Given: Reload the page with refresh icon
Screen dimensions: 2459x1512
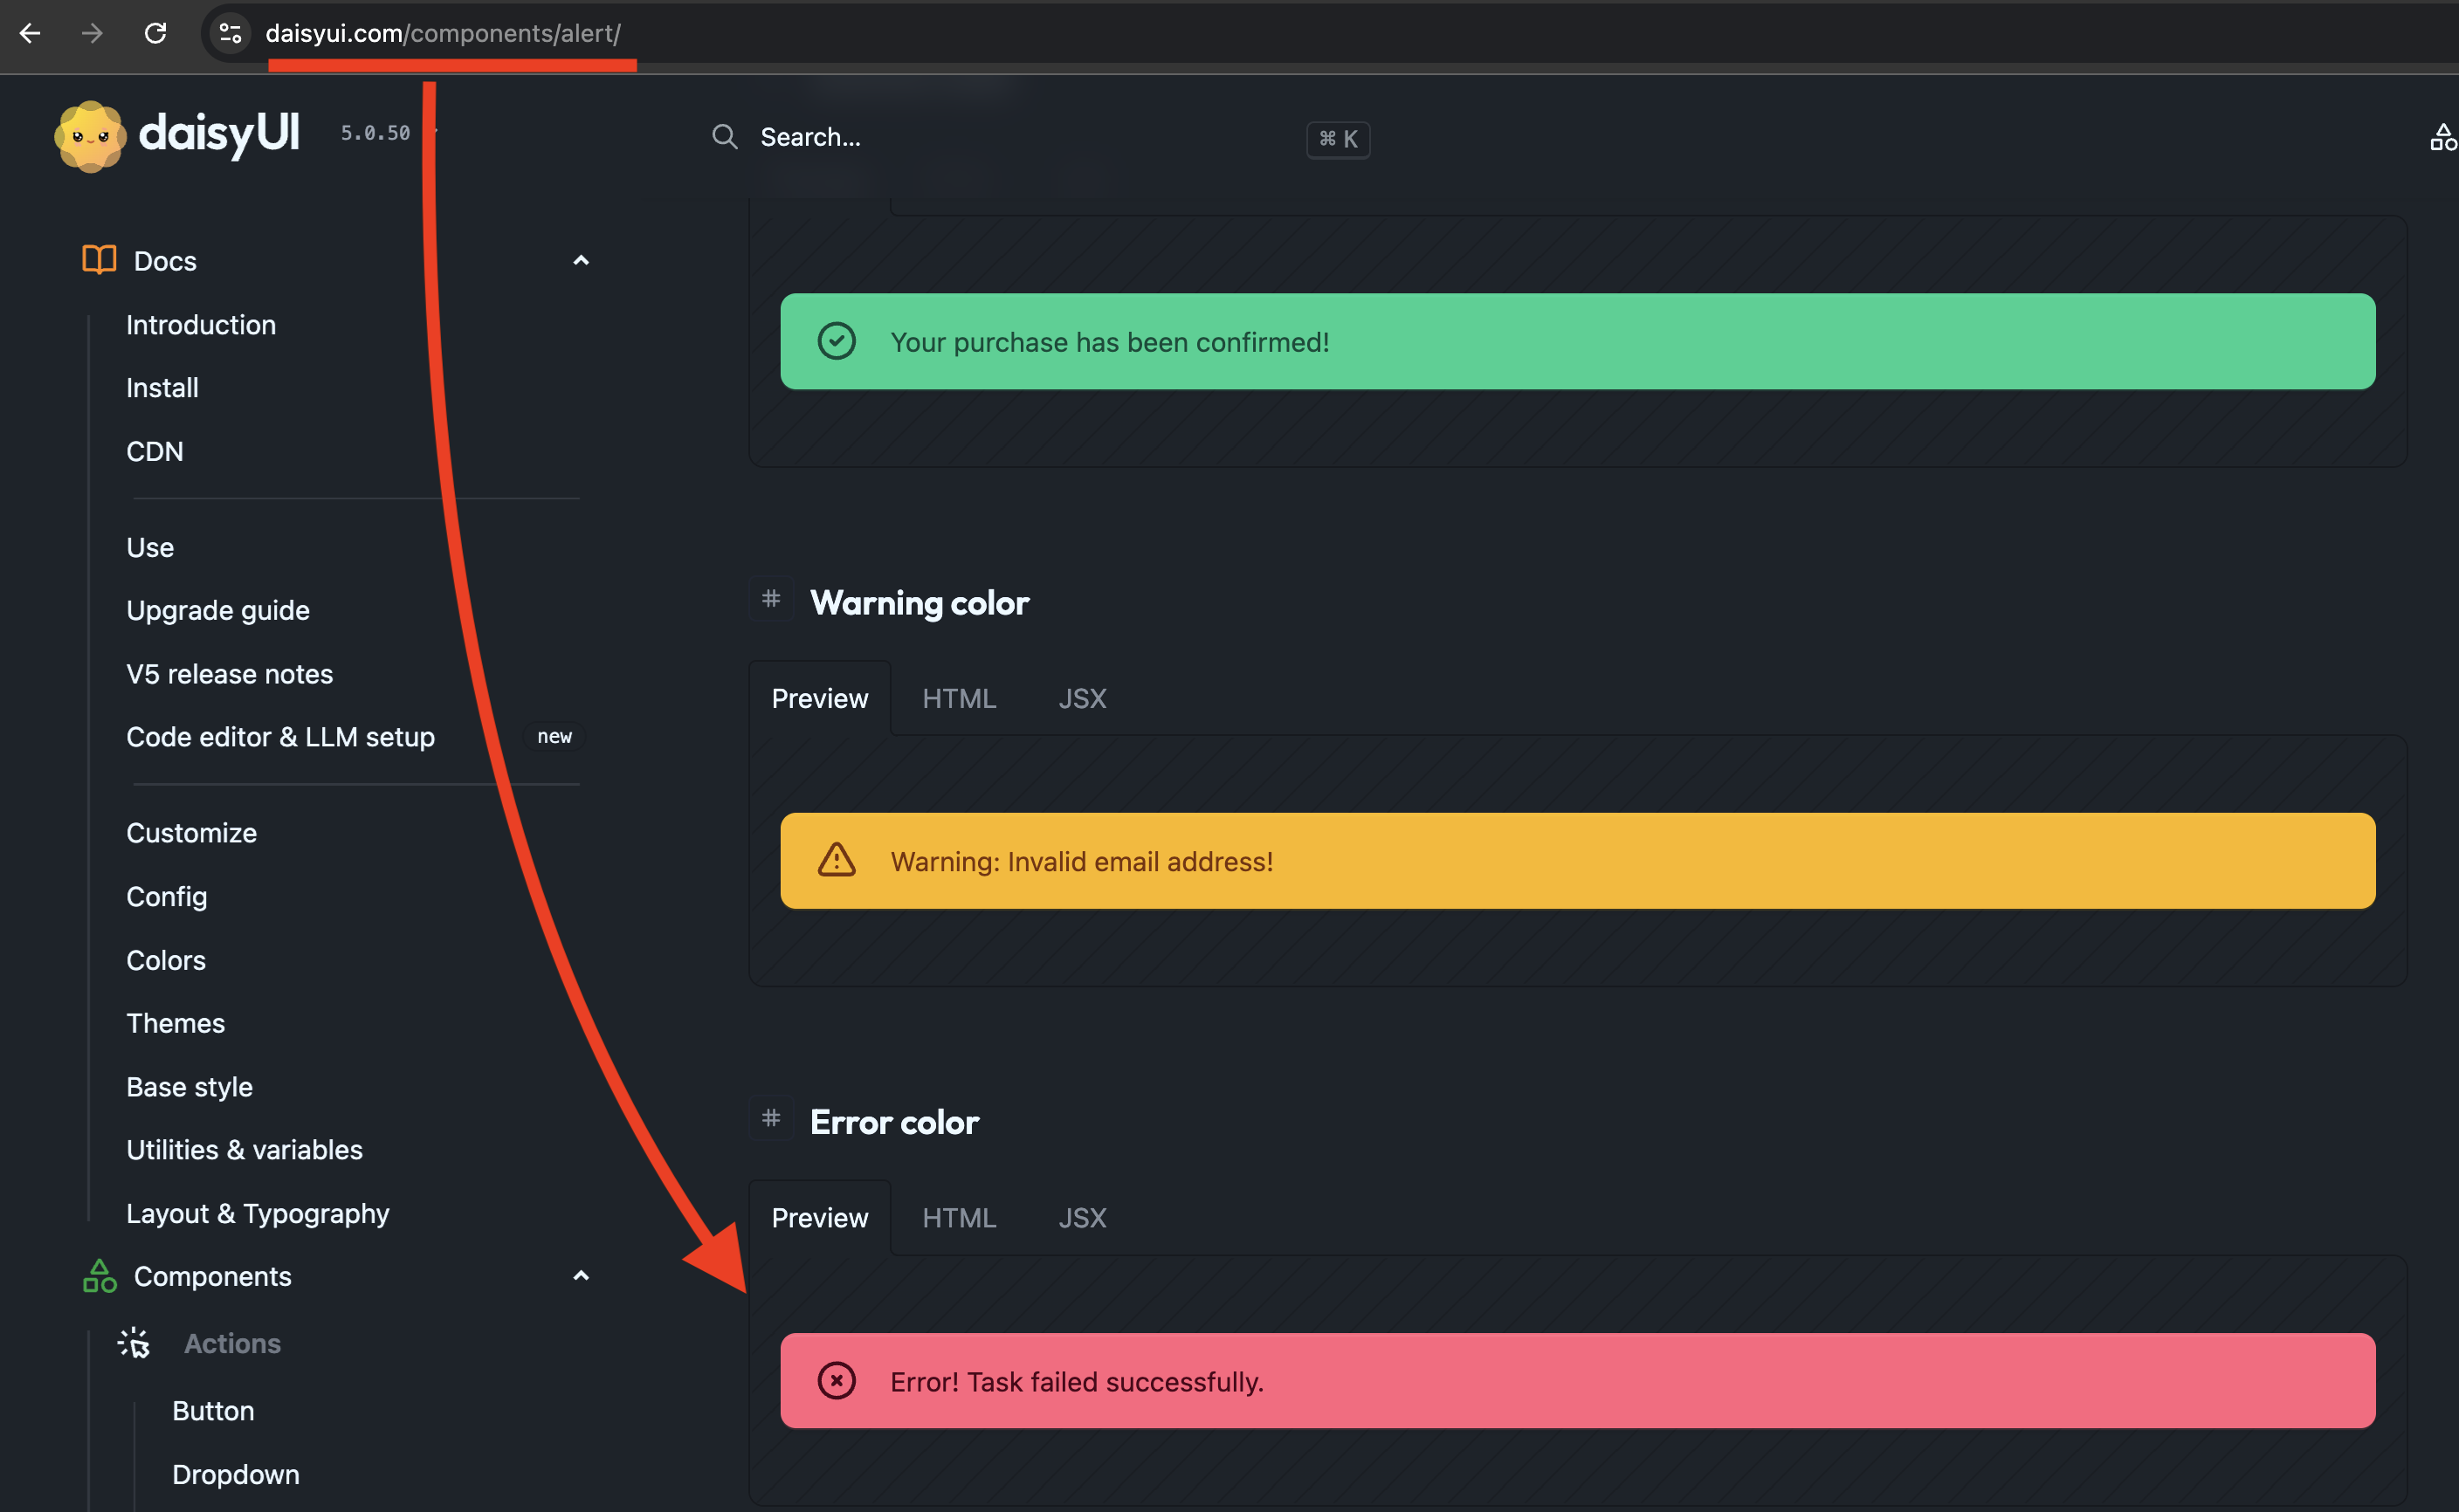Looking at the screenshot, I should point(155,33).
